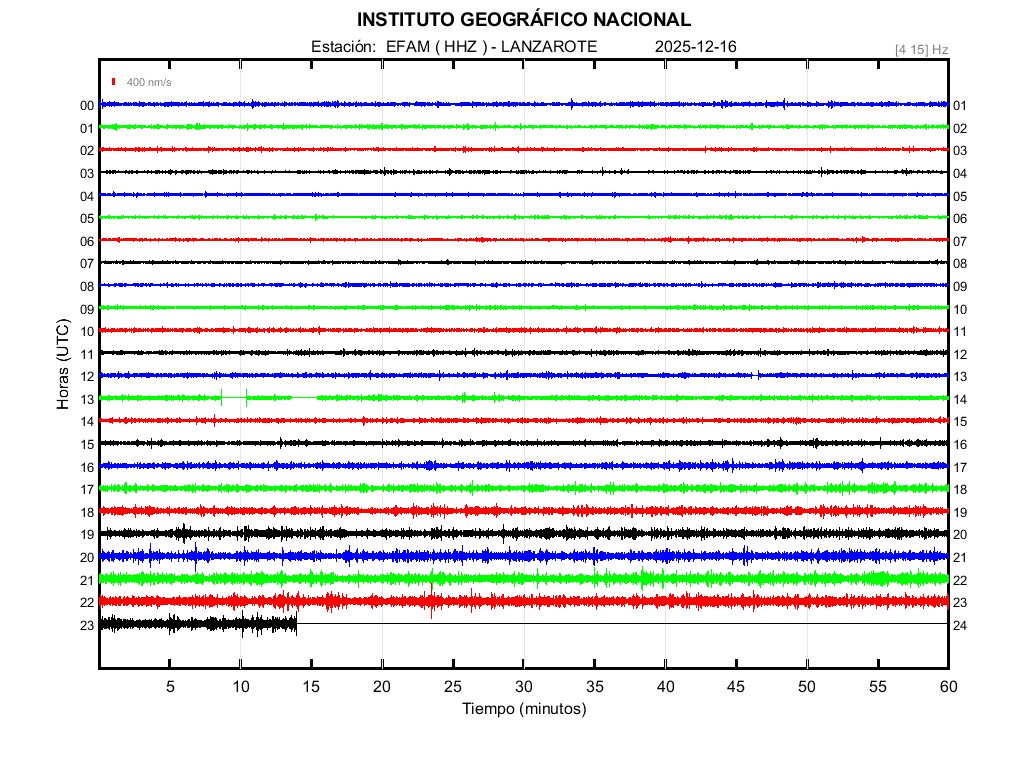The image size is (1024, 768).
Task: Click hour label 00 on left axis
Action: (x=87, y=106)
